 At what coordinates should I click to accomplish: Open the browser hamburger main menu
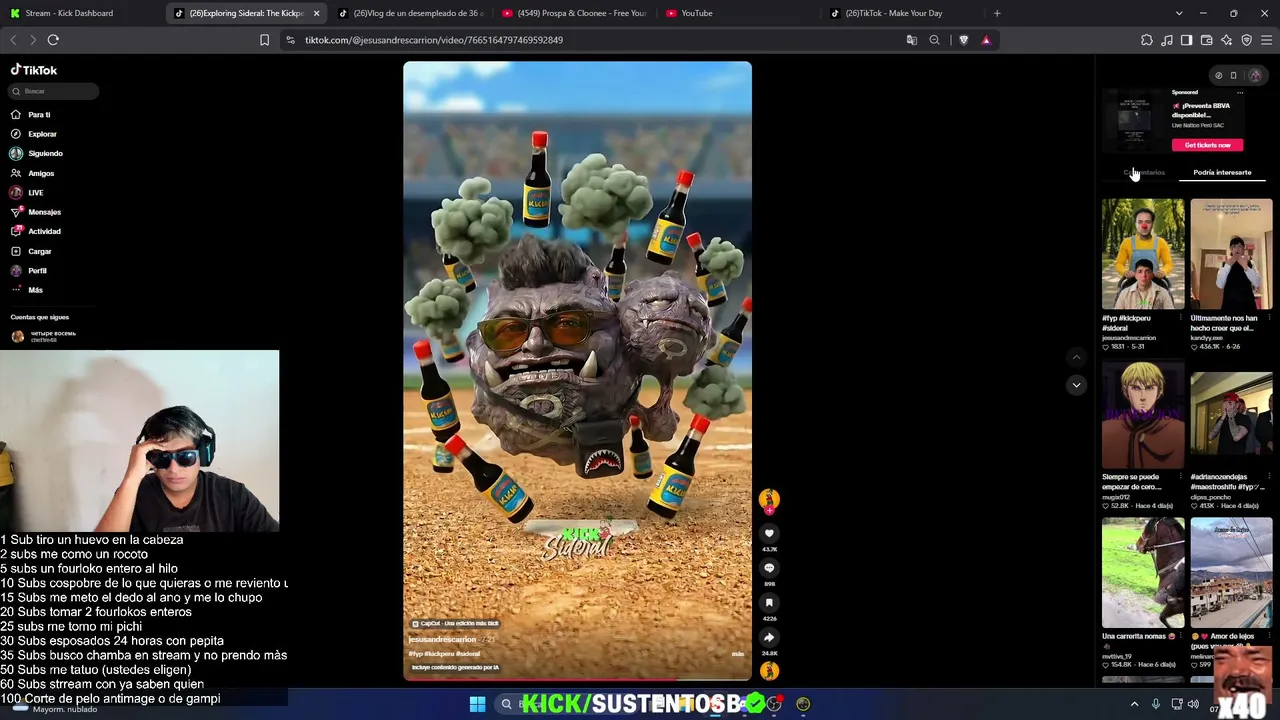[x=1266, y=40]
